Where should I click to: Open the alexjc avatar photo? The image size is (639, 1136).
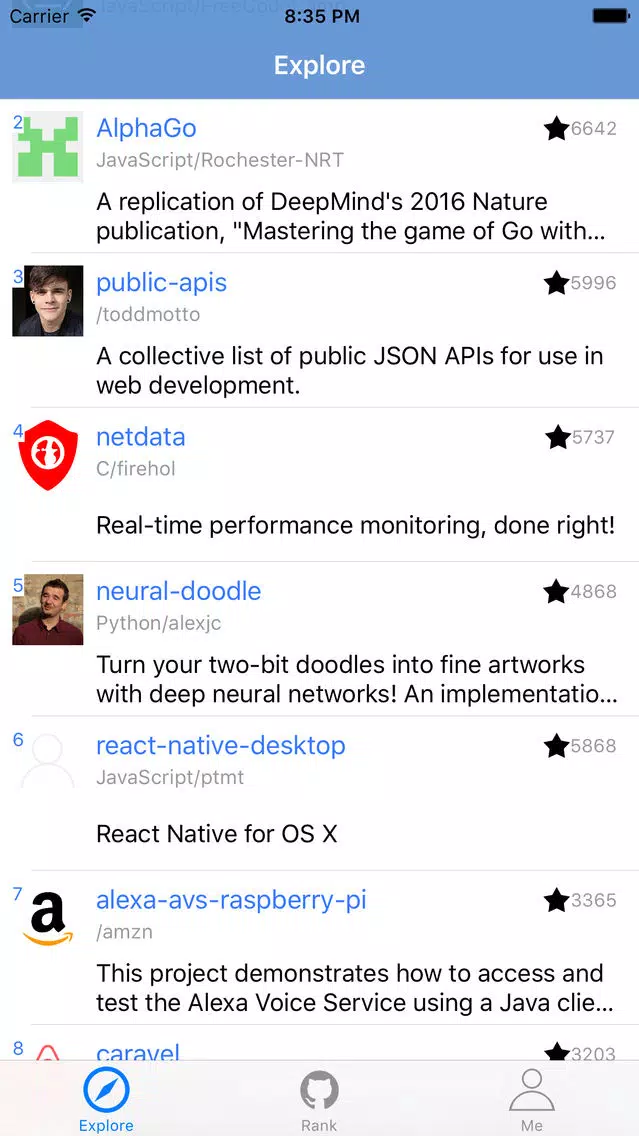48,609
